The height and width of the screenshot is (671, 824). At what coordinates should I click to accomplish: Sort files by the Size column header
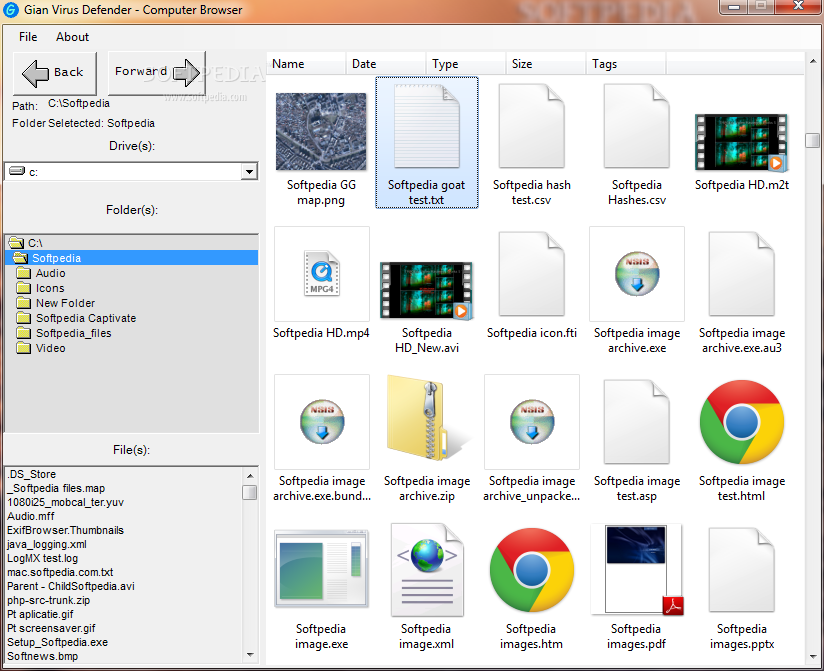522,64
